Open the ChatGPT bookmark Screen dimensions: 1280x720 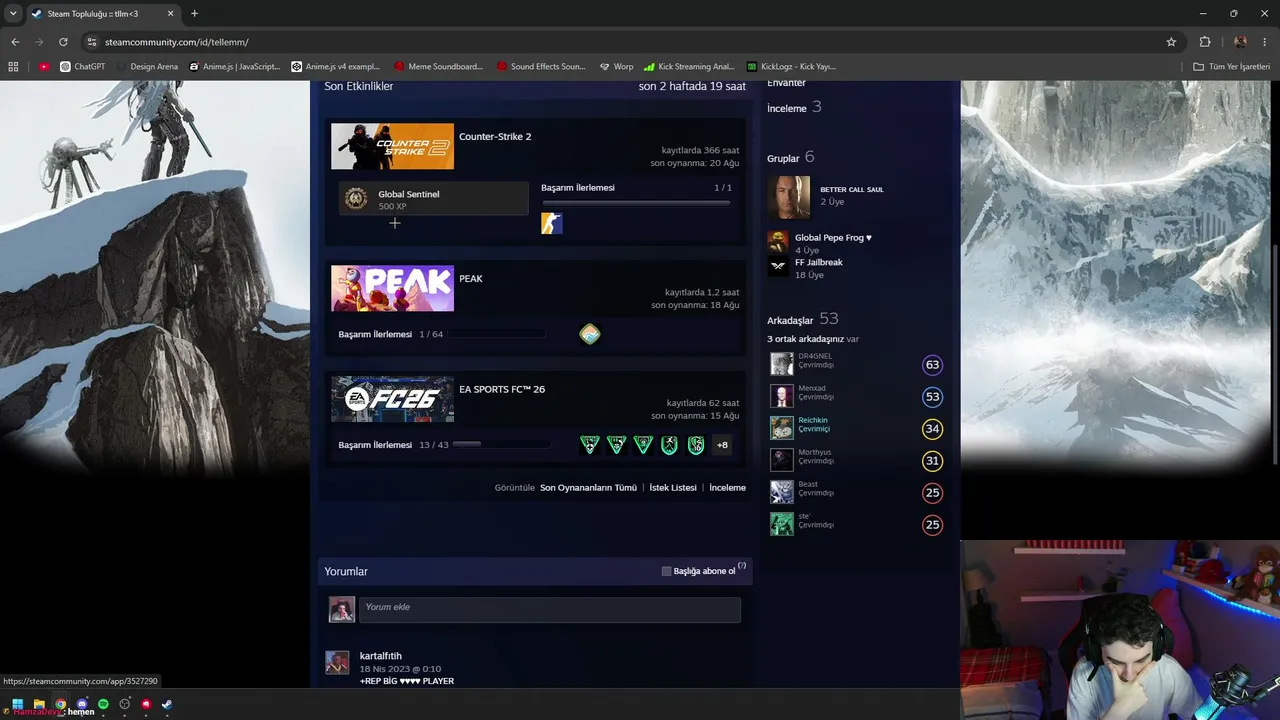pyautogui.click(x=82, y=67)
